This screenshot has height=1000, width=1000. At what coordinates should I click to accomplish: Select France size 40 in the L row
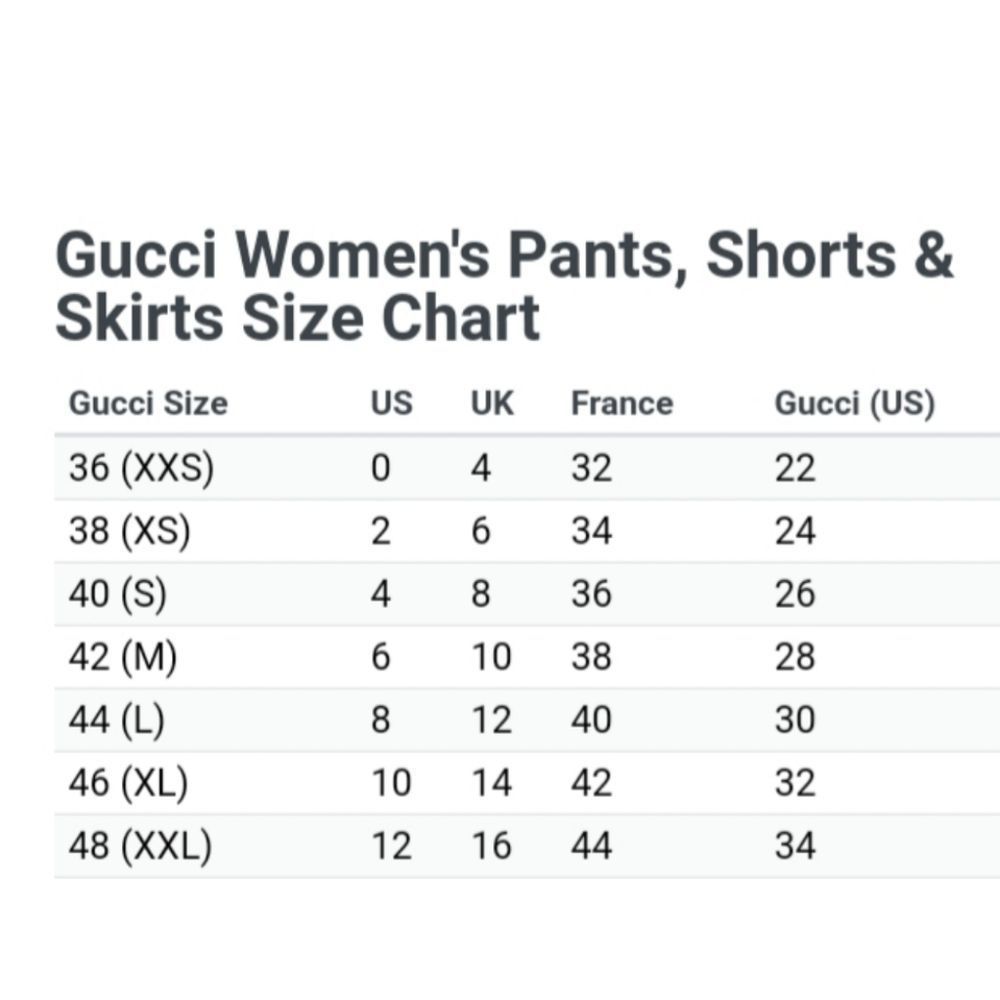pyautogui.click(x=591, y=720)
